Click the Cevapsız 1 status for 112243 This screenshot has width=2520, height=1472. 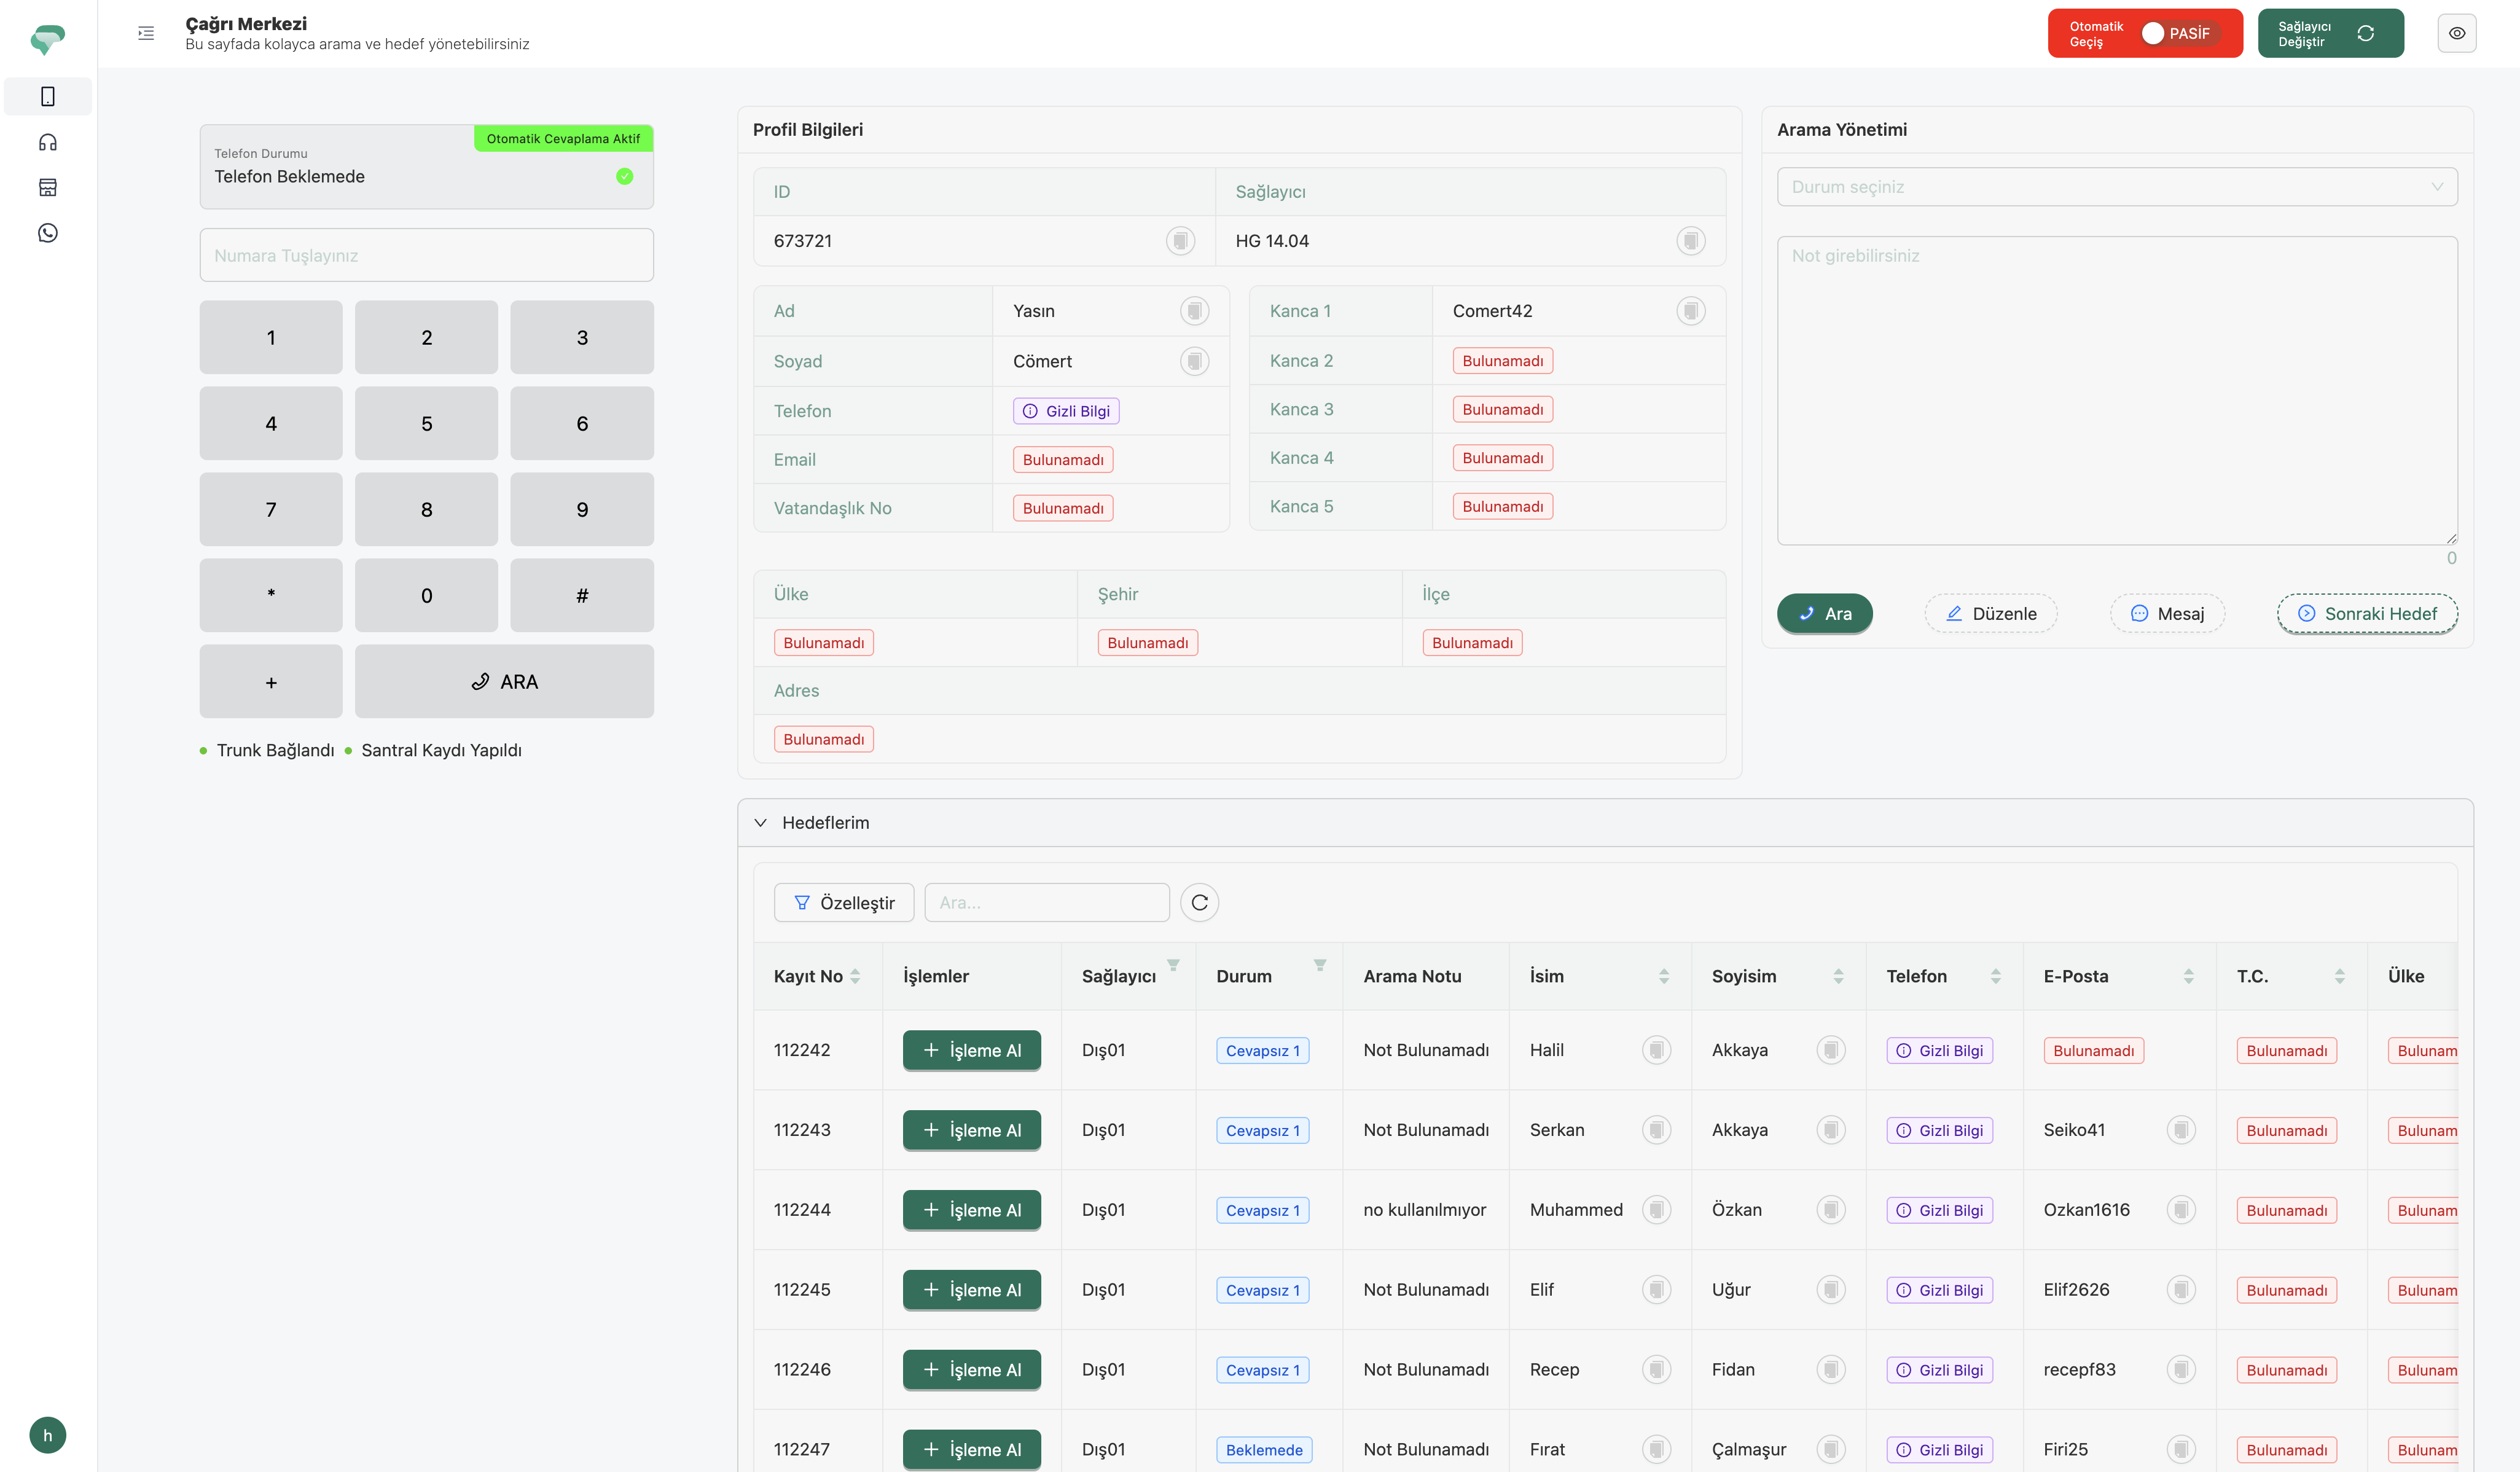[1262, 1130]
